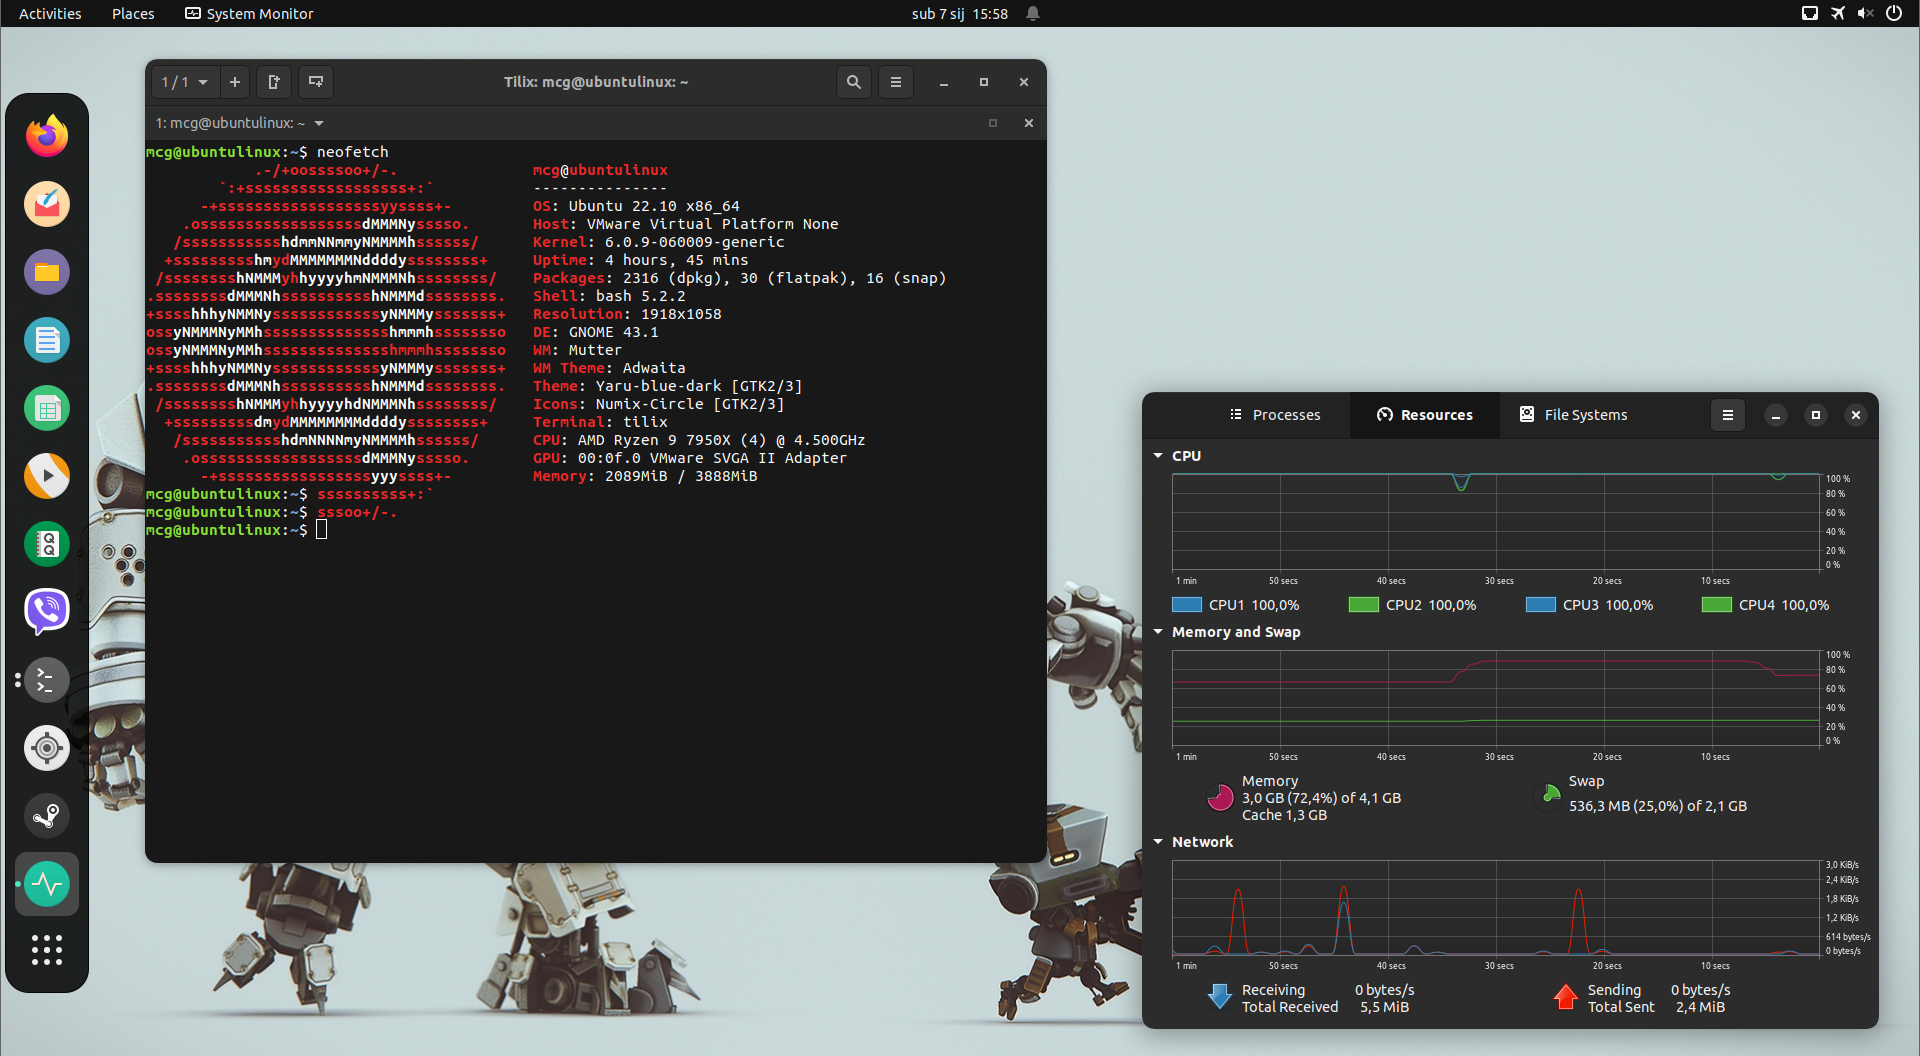Click Tilix add terminal down icon
This screenshot has width=1920, height=1056.
click(x=316, y=82)
